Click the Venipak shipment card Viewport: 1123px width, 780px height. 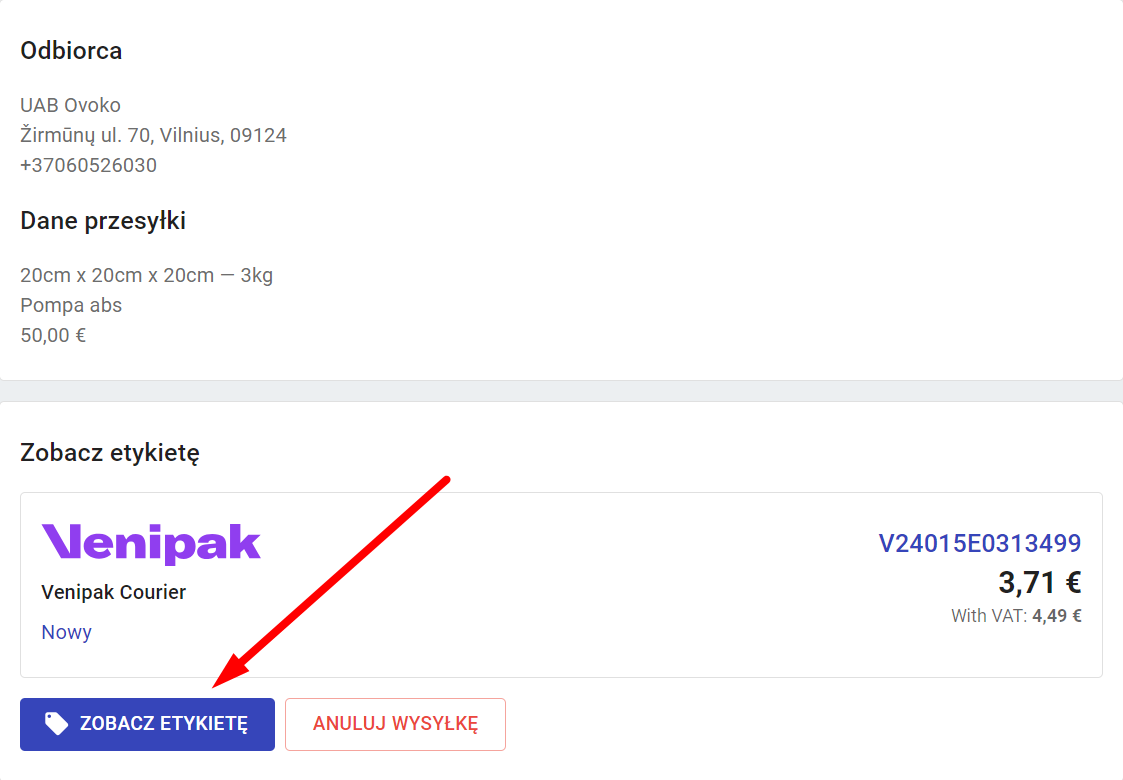562,585
